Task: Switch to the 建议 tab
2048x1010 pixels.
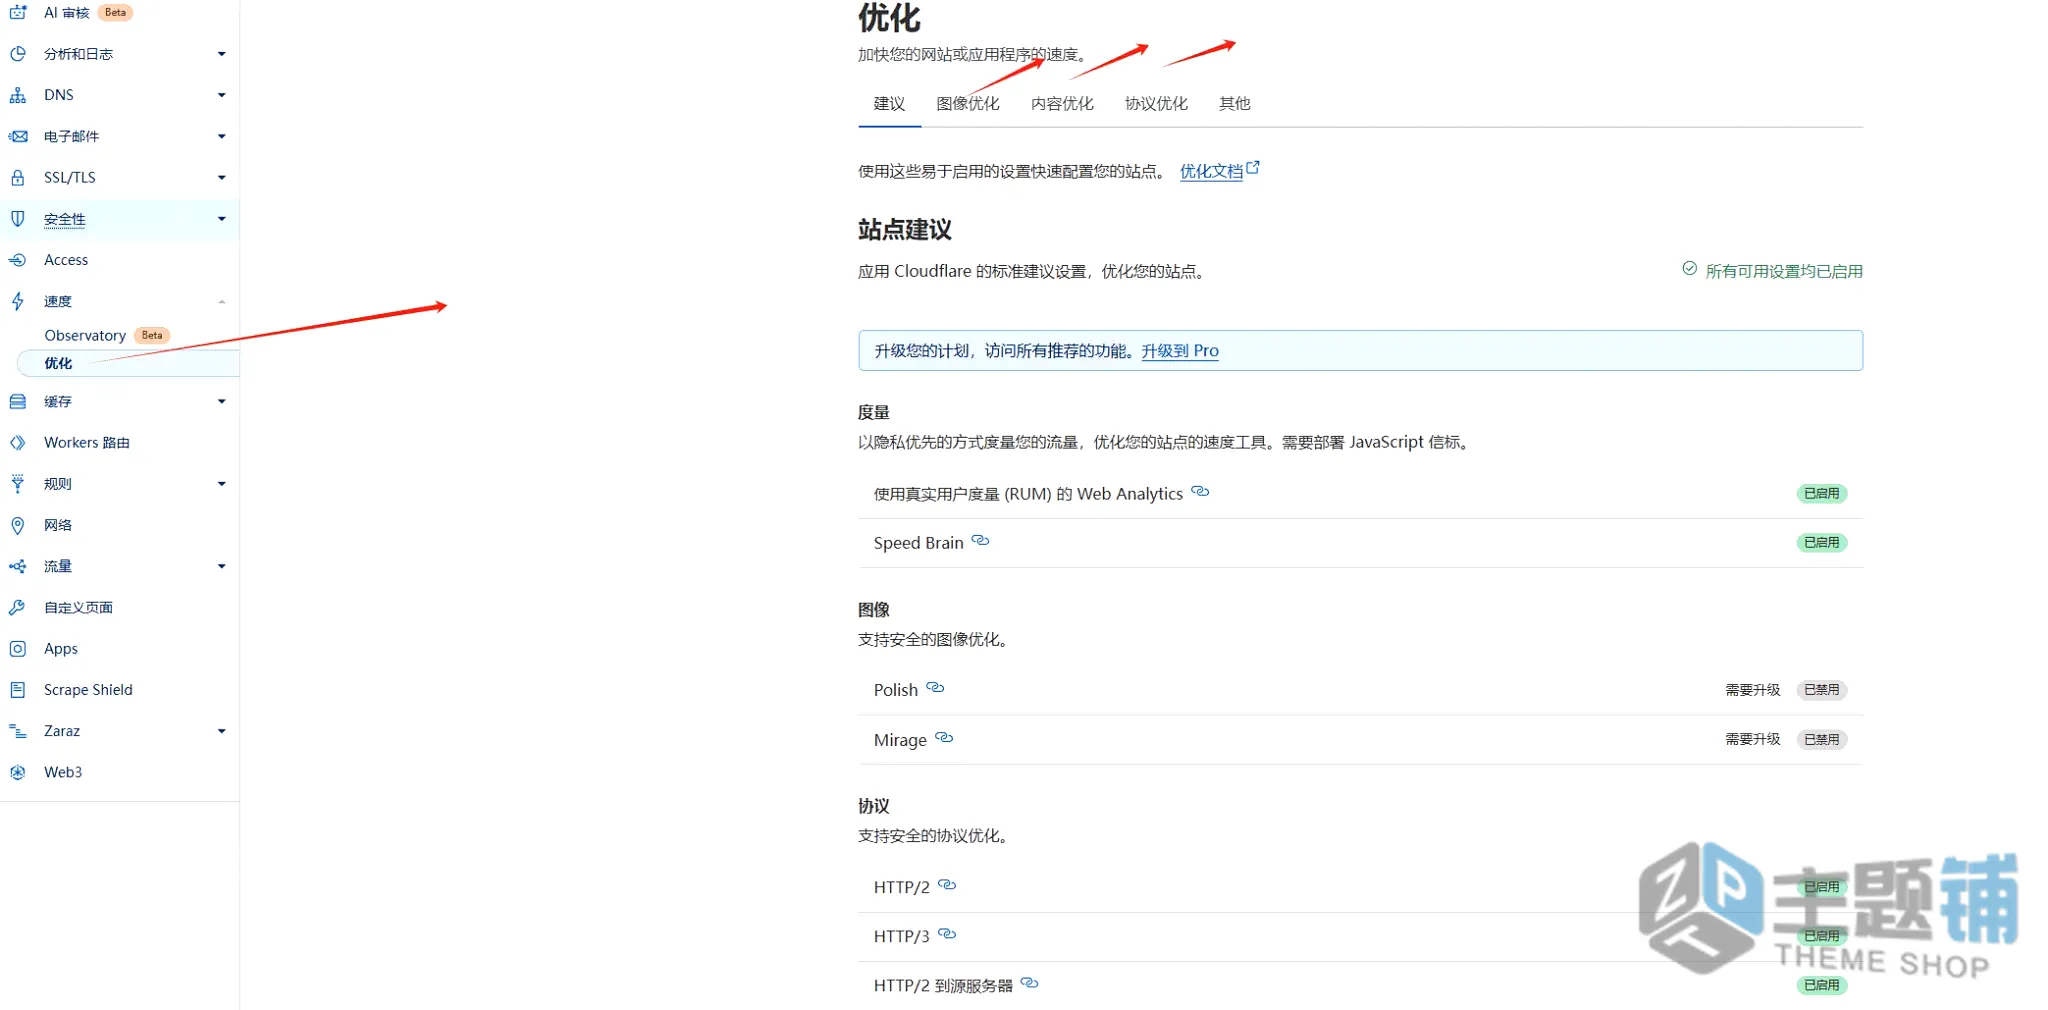Action: point(889,104)
